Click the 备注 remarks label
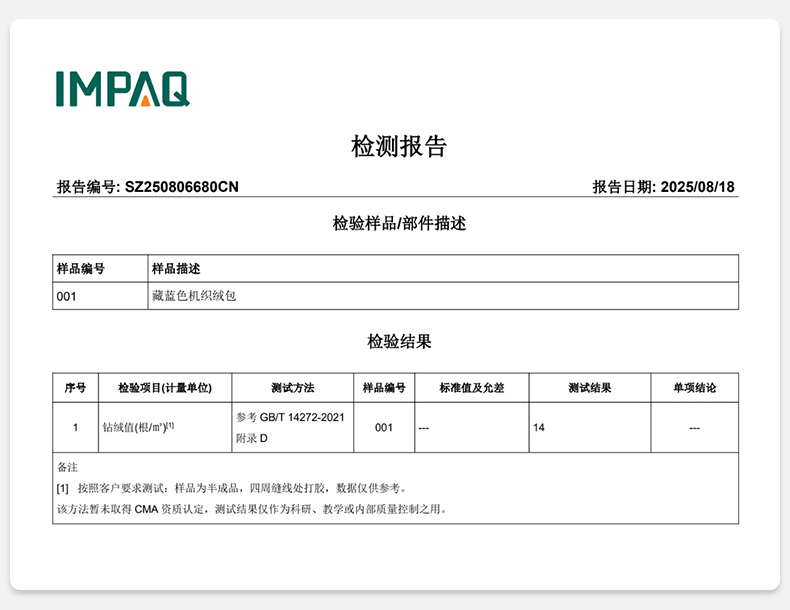The width and height of the screenshot is (790, 610). (x=67, y=467)
